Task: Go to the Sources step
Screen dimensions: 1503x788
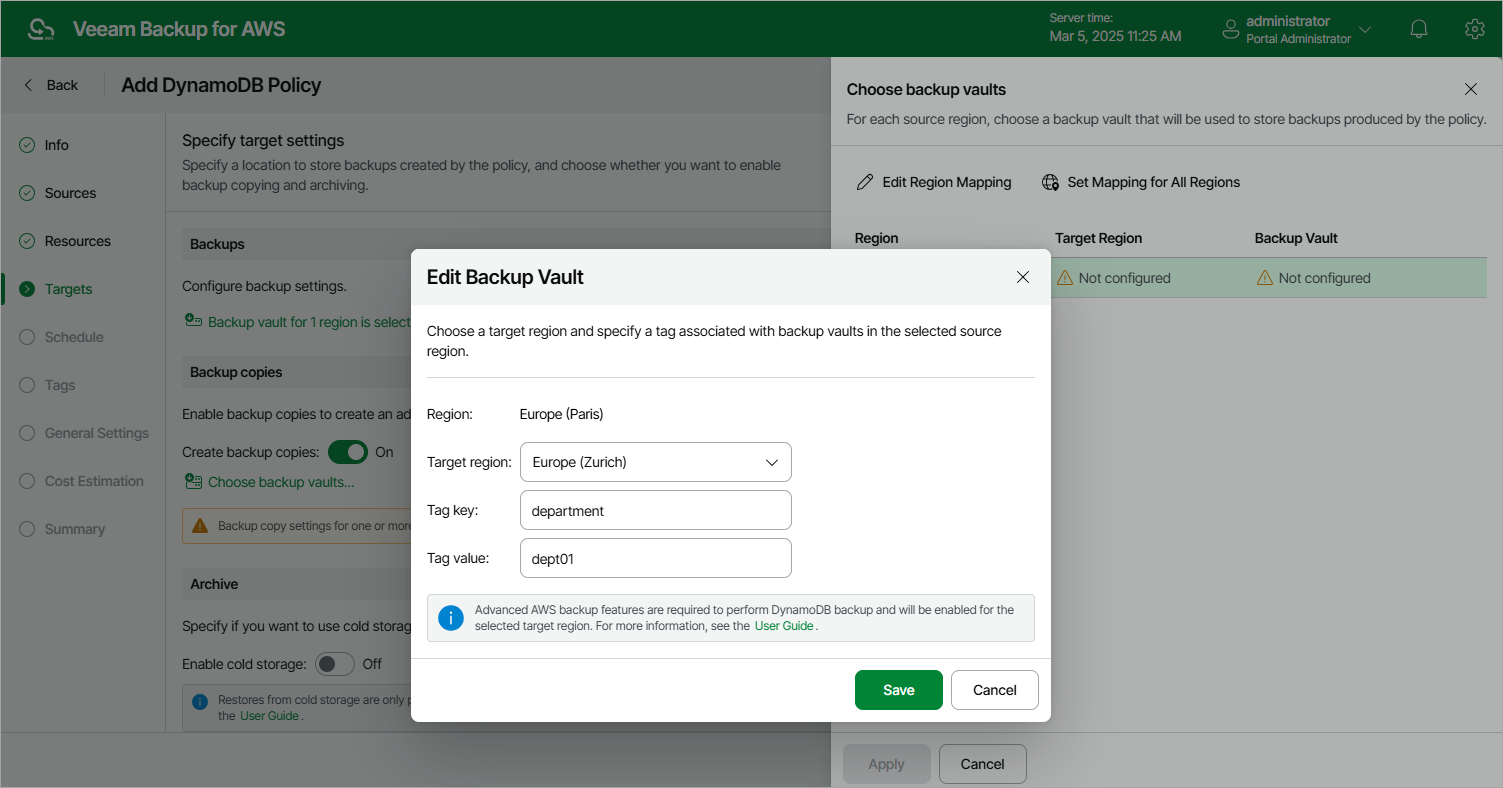Action: 70,193
